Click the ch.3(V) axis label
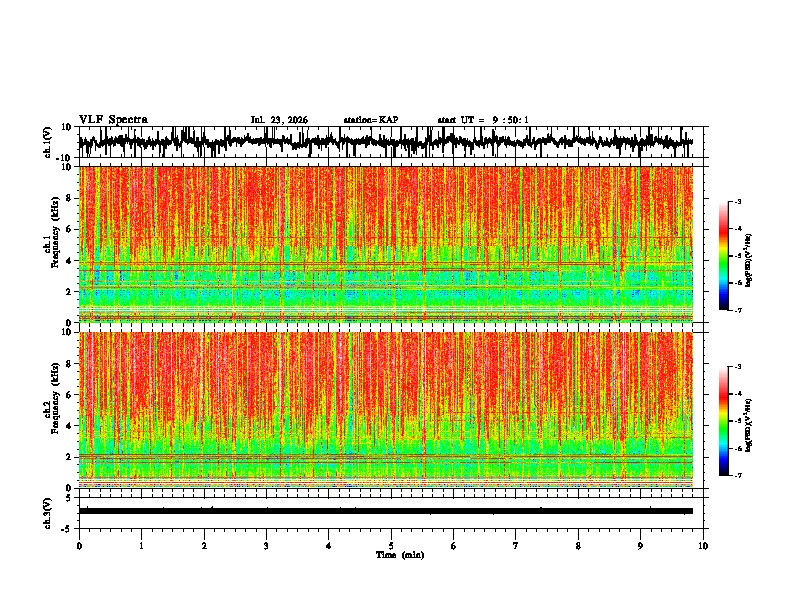792x612 pixels. 48,513
